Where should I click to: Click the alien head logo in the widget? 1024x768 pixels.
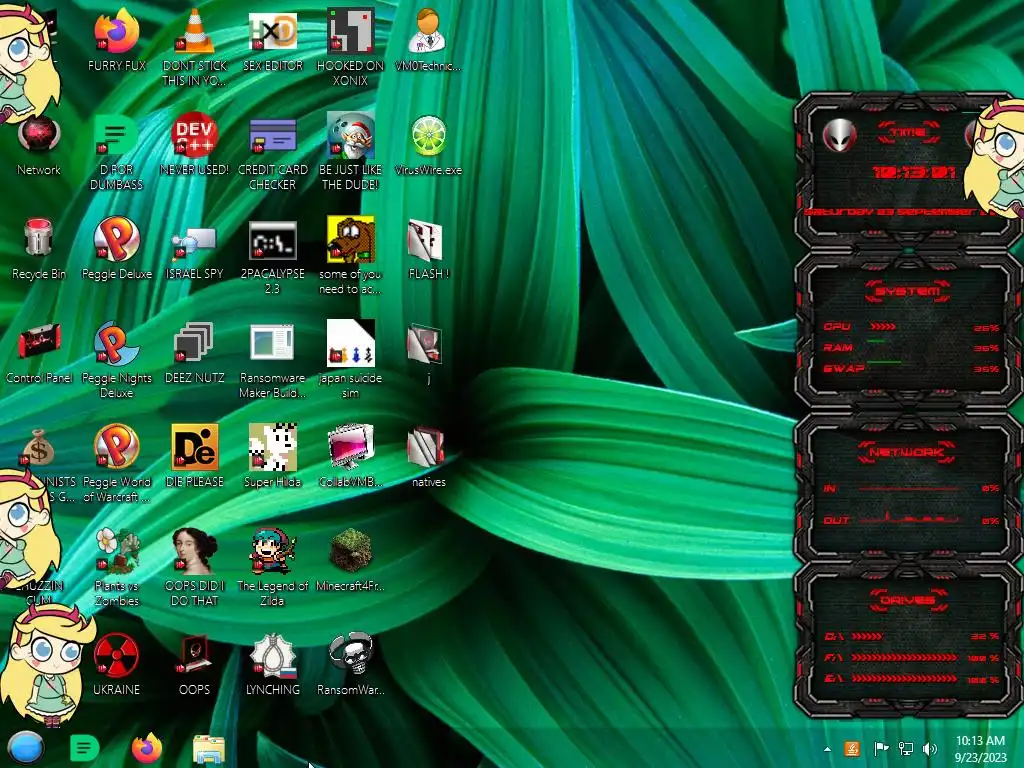(x=839, y=136)
